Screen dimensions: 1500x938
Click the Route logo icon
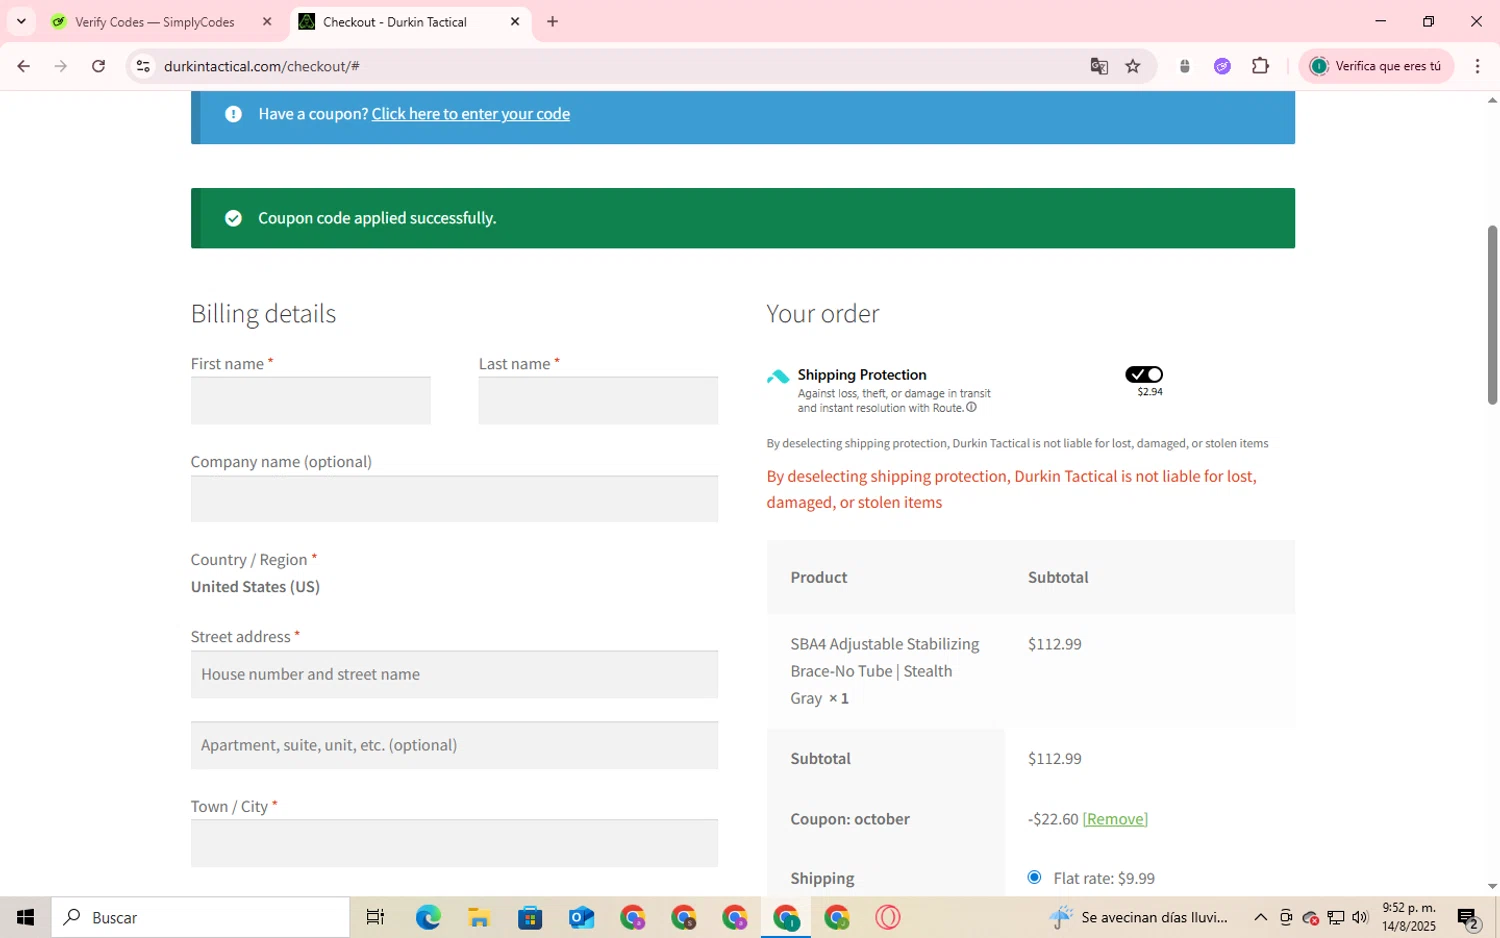(x=778, y=377)
